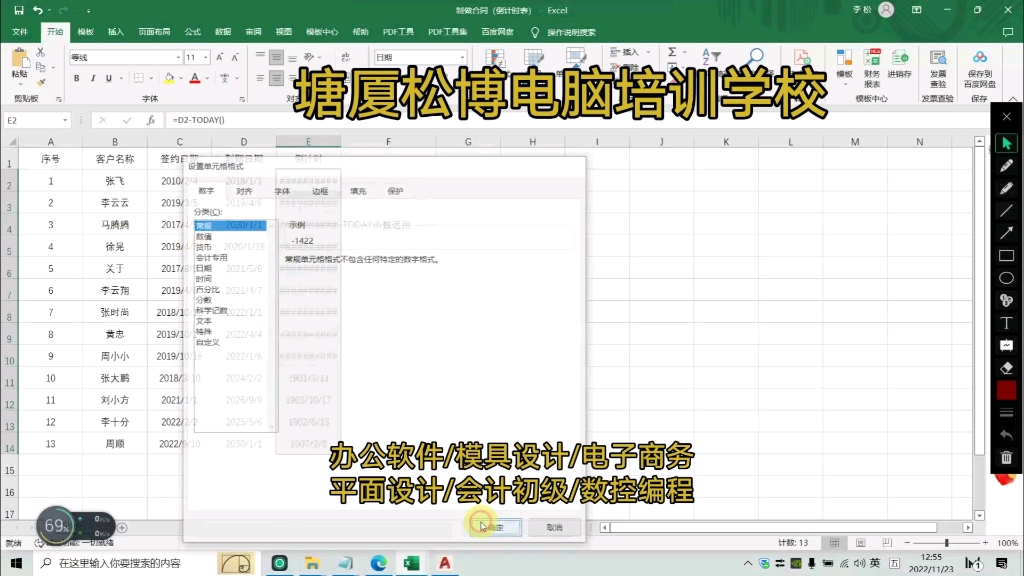
Task: Toggle underline formatting in the Font group
Action: click(x=108, y=78)
